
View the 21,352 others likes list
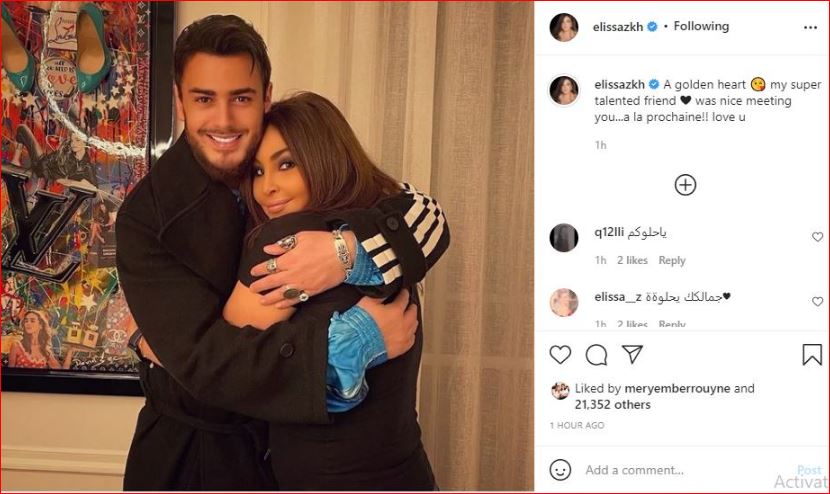(x=612, y=405)
